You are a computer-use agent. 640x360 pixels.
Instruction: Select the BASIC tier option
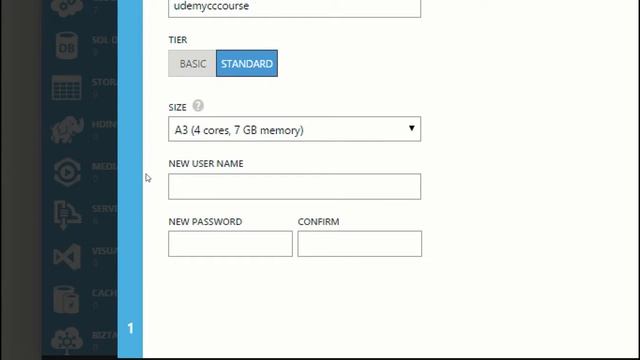(192, 64)
